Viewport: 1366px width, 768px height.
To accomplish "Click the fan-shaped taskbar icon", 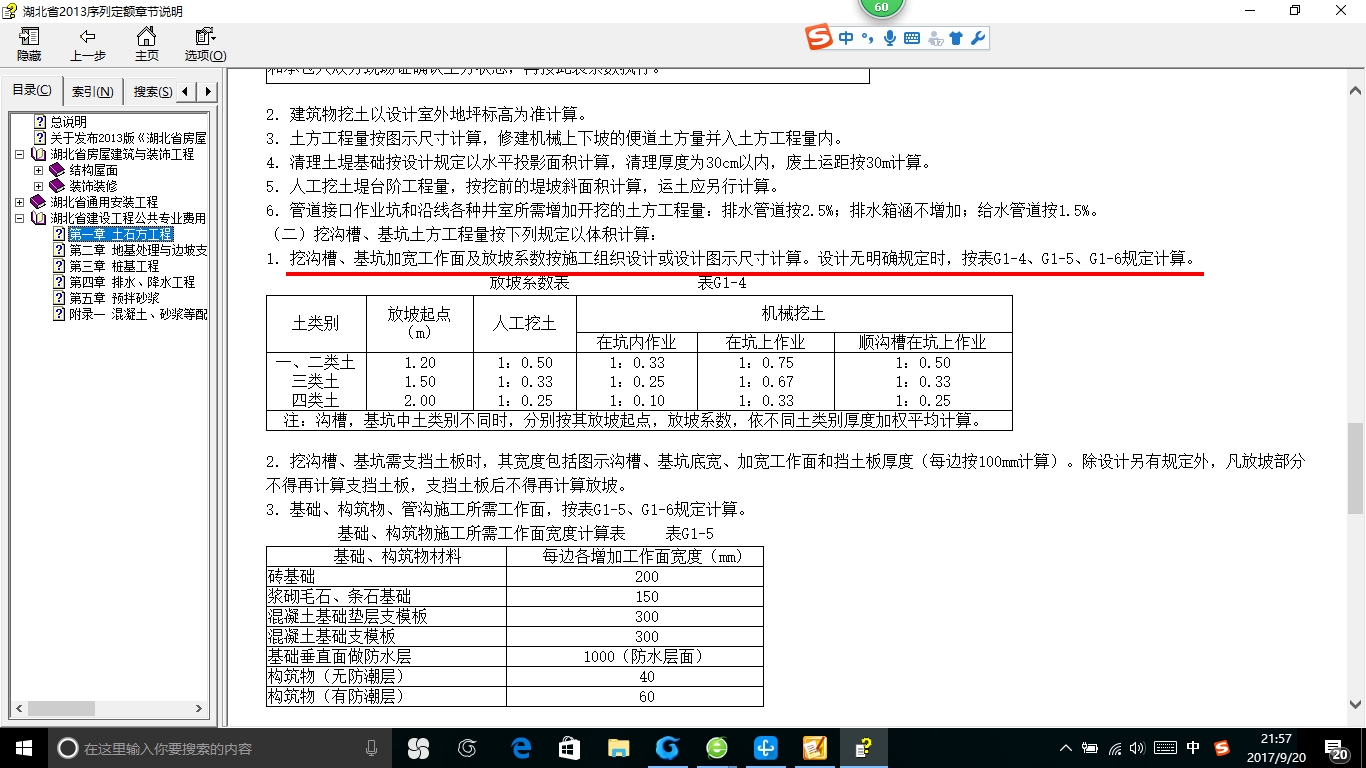I will pos(418,748).
